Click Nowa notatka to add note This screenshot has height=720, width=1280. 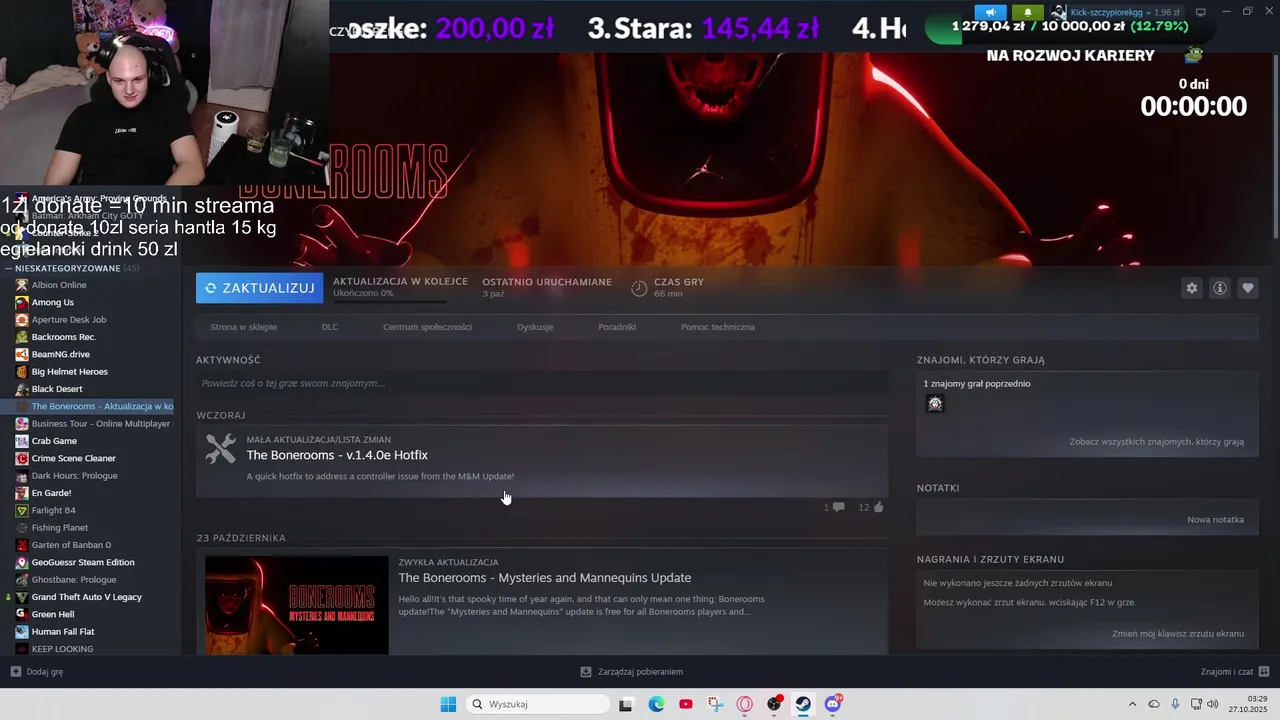click(x=1215, y=520)
